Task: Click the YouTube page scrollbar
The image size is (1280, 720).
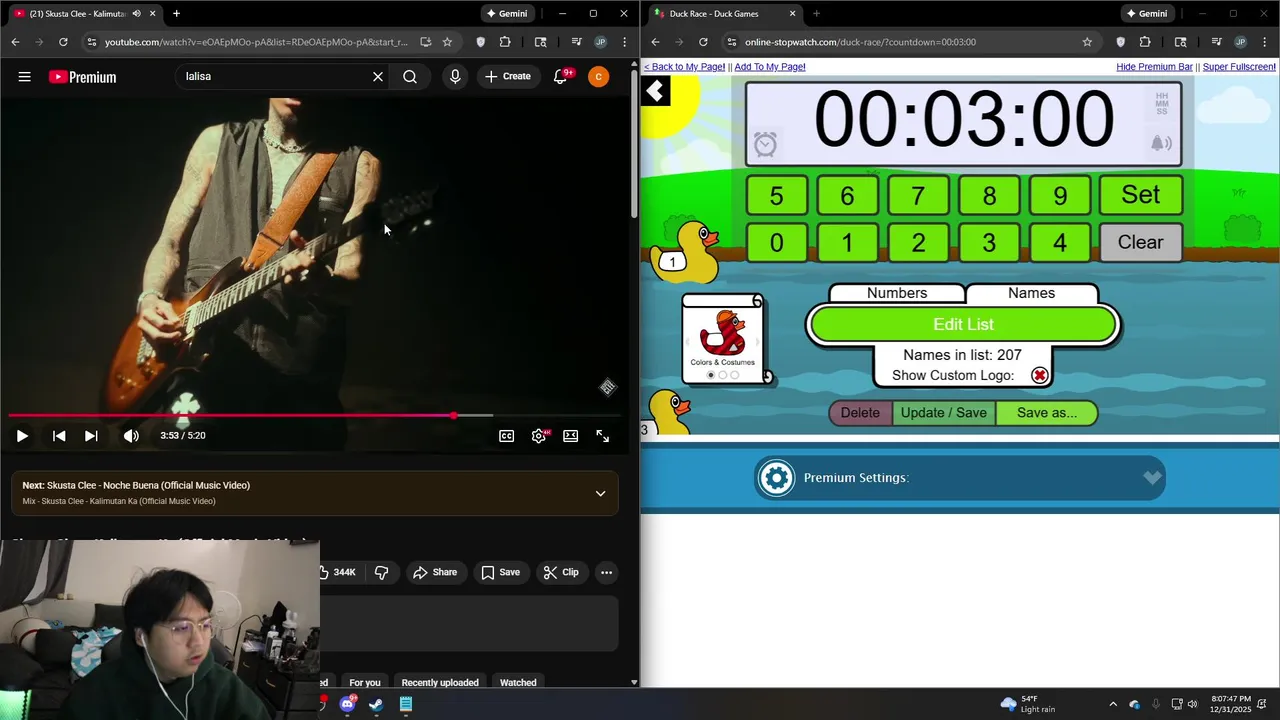Action: click(x=634, y=143)
